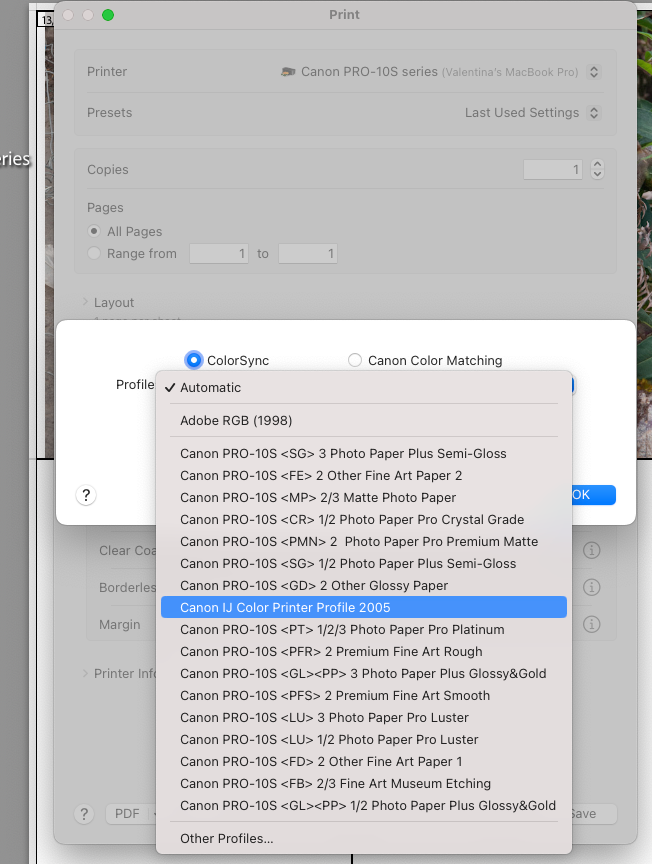Choose the Range from pages option
The height and width of the screenshot is (864, 652).
pyautogui.click(x=95, y=254)
